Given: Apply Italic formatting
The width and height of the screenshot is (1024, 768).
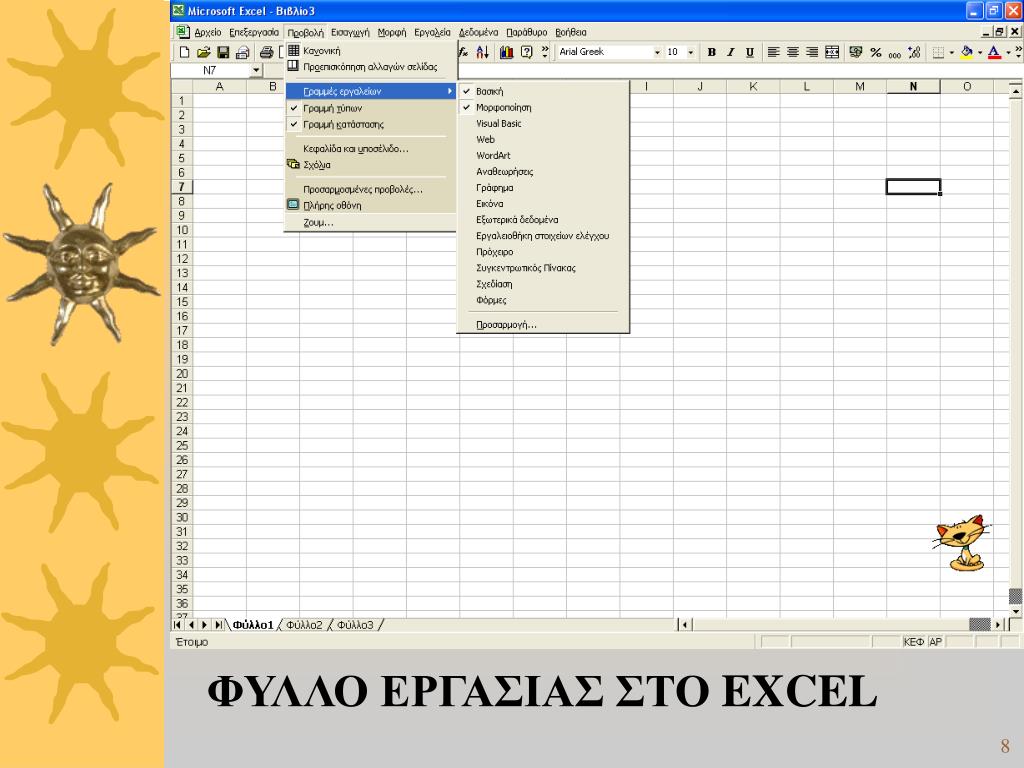Looking at the screenshot, I should (x=731, y=52).
